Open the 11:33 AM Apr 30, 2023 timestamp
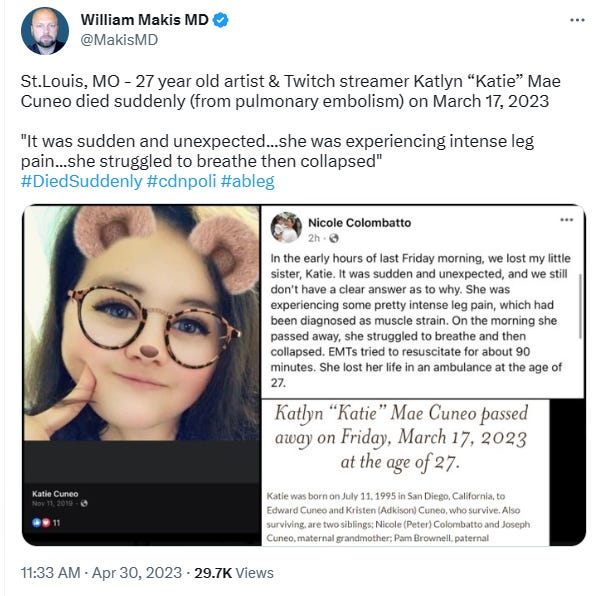Image resolution: width=603 pixels, height=596 pixels. tap(101, 573)
